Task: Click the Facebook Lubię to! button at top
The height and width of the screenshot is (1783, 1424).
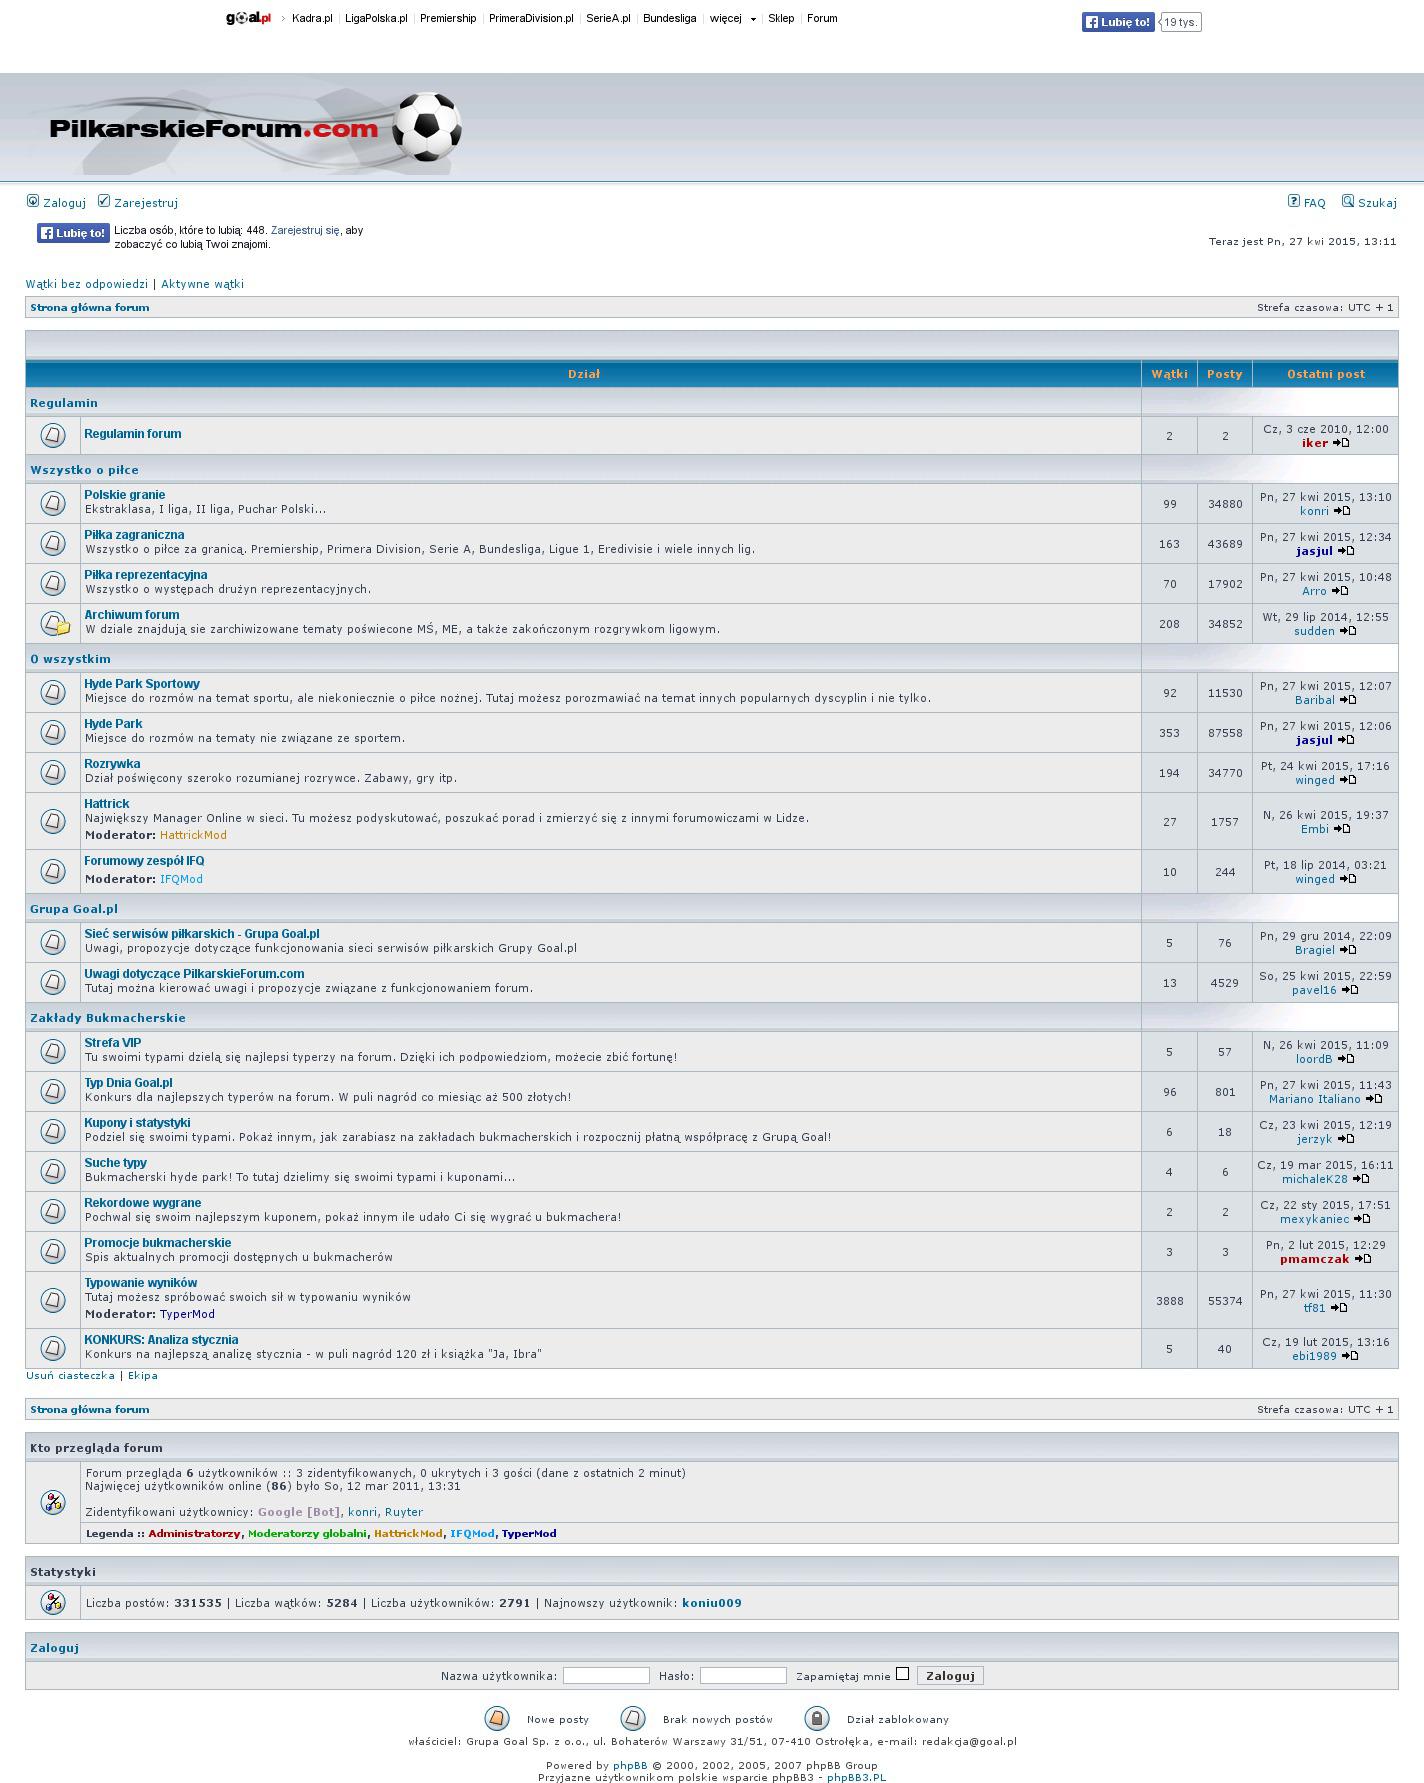Action: tap(1117, 22)
